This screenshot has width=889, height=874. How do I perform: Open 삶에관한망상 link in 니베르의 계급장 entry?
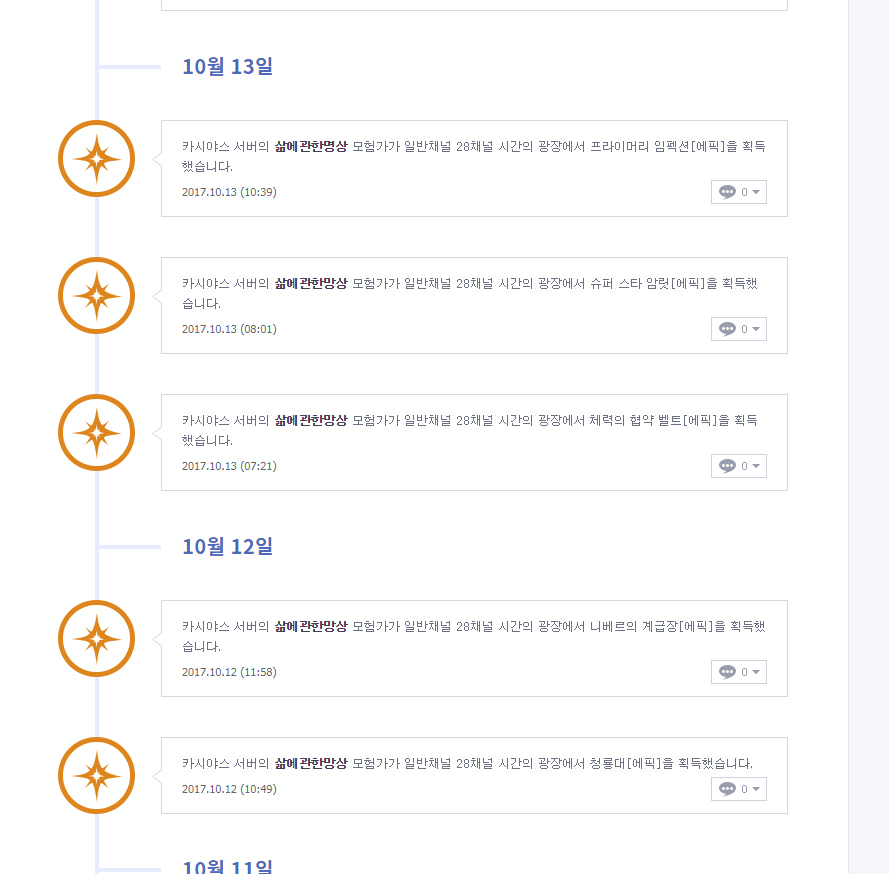311,626
